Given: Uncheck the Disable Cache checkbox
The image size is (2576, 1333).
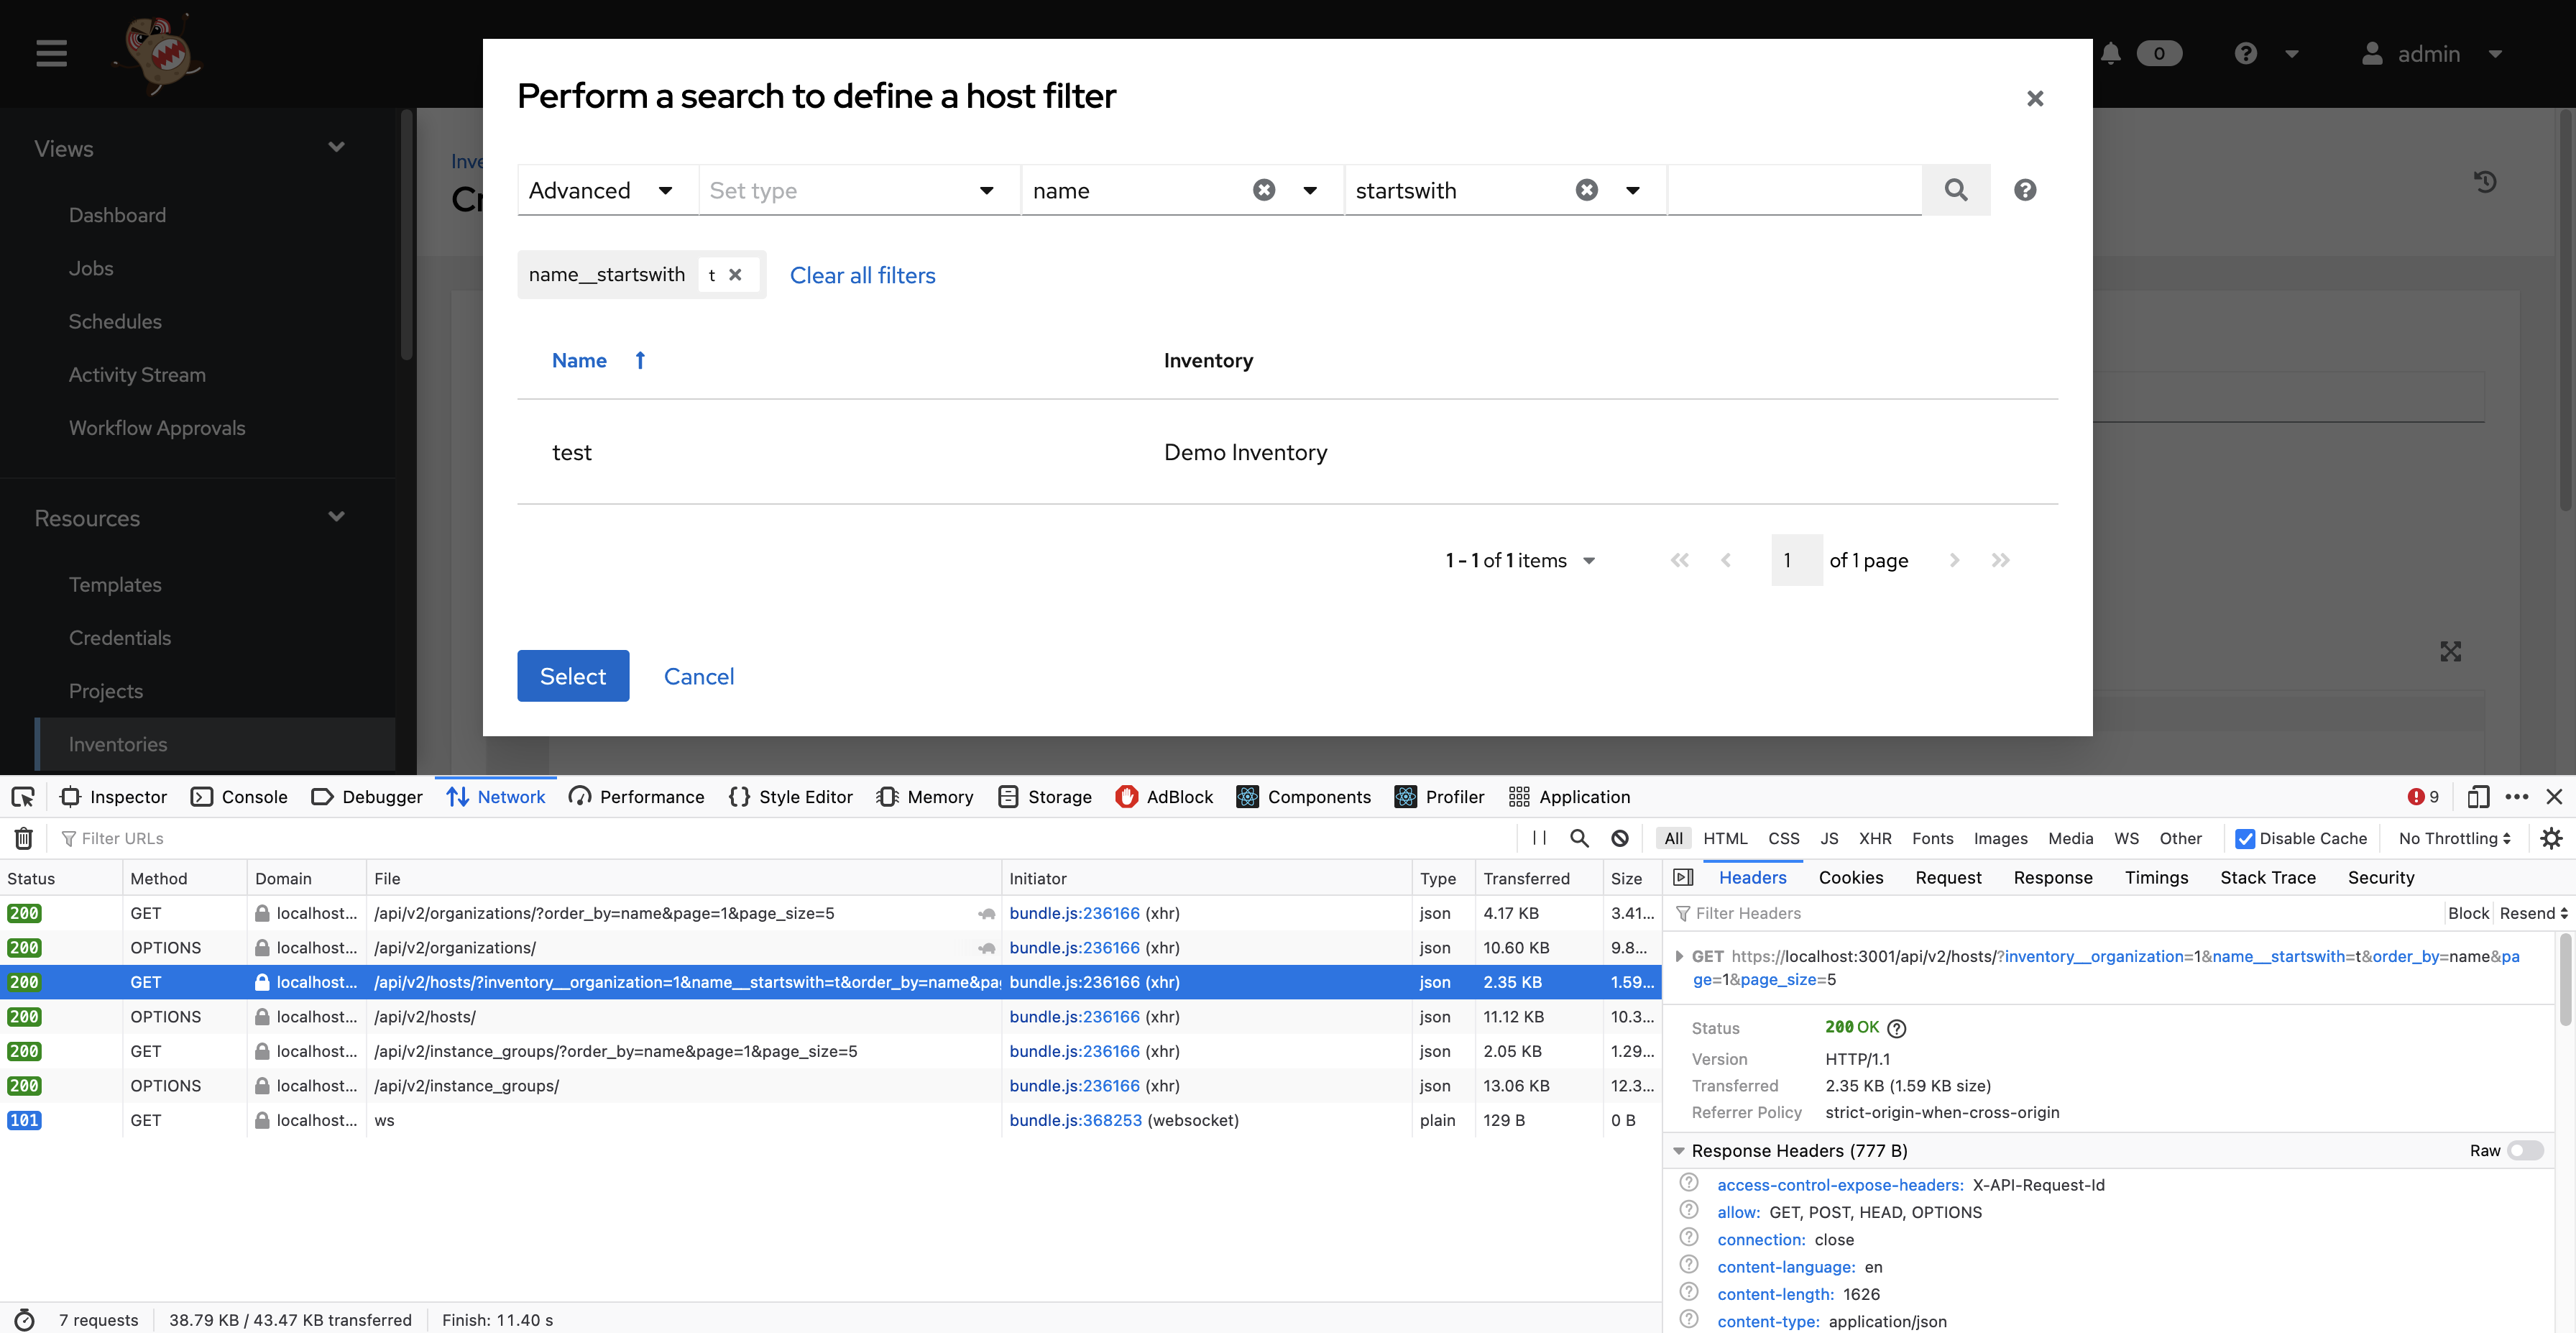Looking at the screenshot, I should tap(2246, 838).
